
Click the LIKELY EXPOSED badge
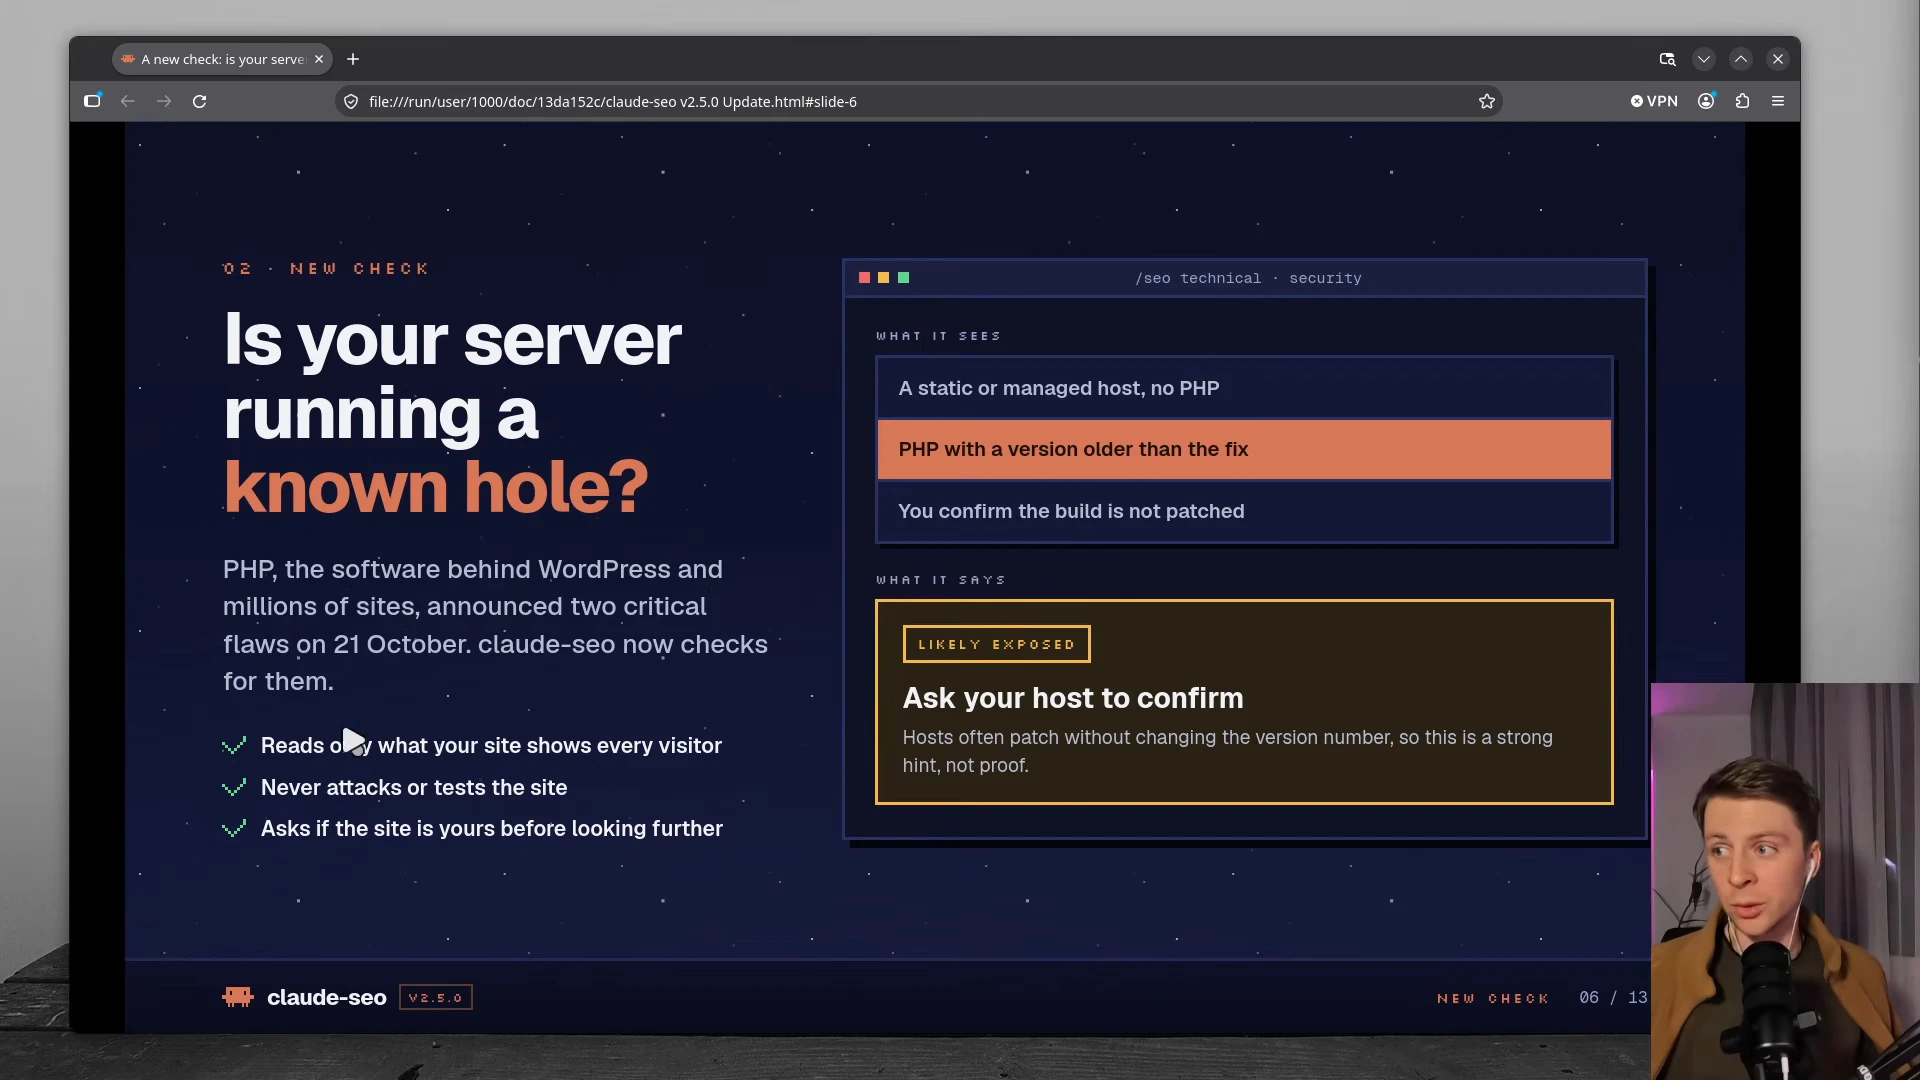996,644
